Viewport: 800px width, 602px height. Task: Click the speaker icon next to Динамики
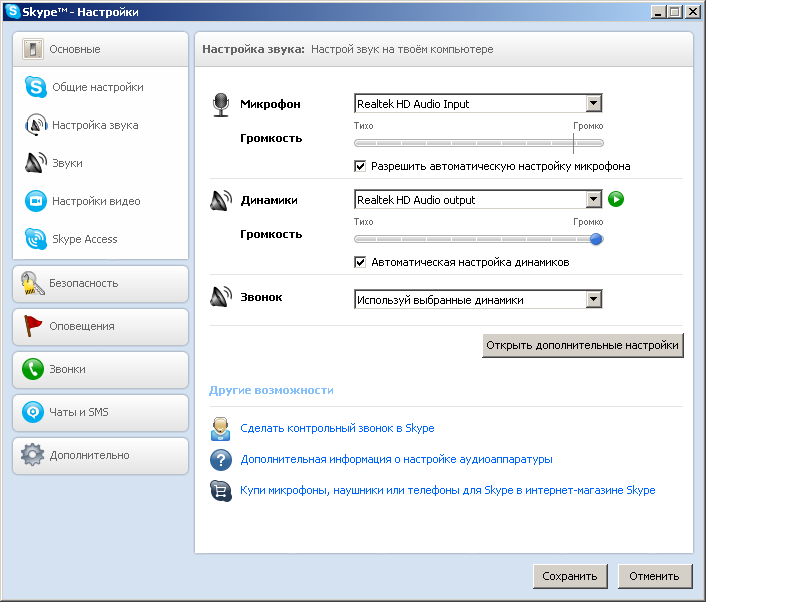click(221, 200)
